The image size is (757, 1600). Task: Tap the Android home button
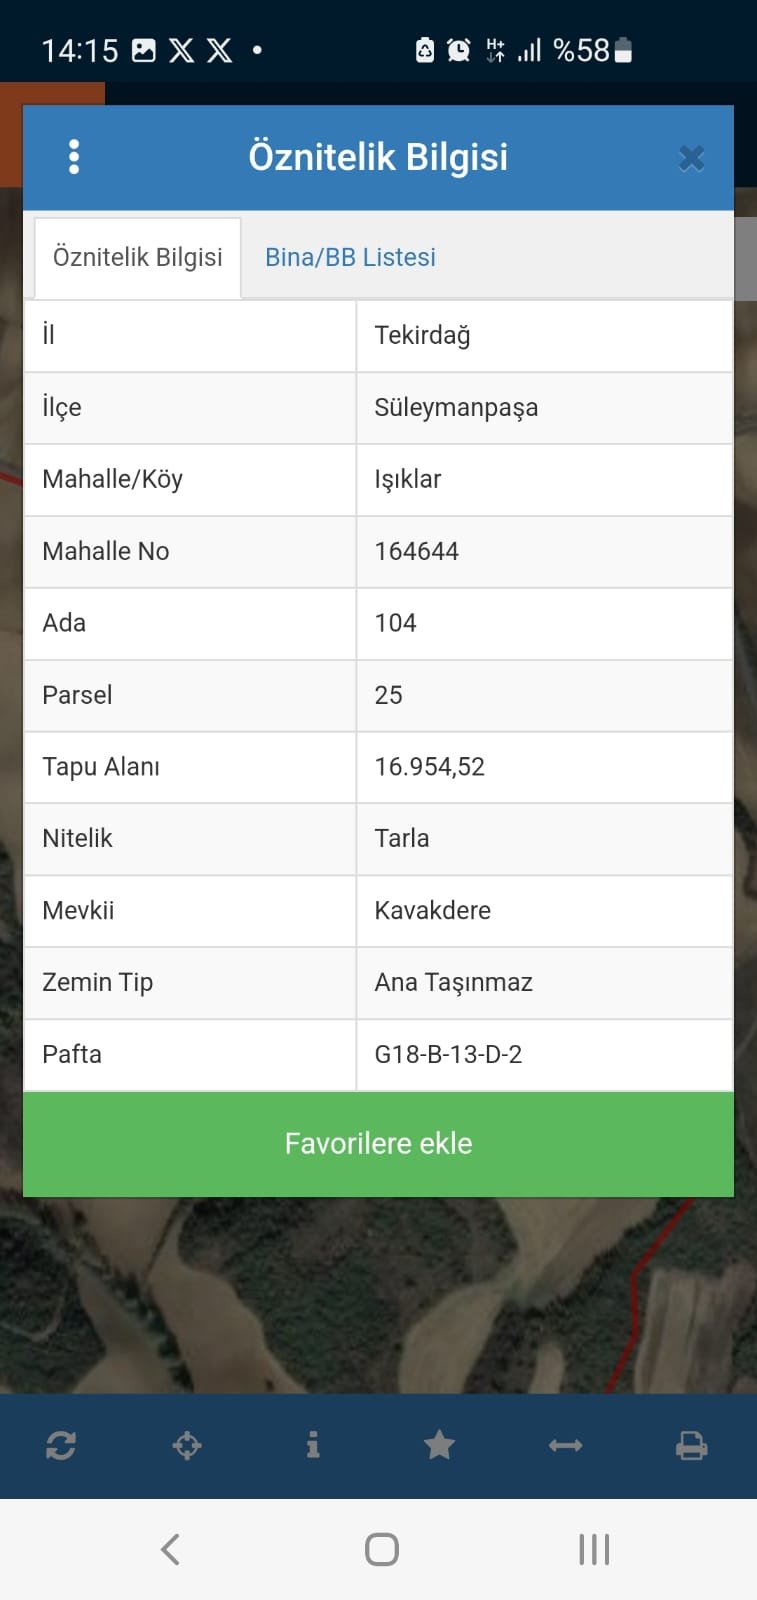381,1549
